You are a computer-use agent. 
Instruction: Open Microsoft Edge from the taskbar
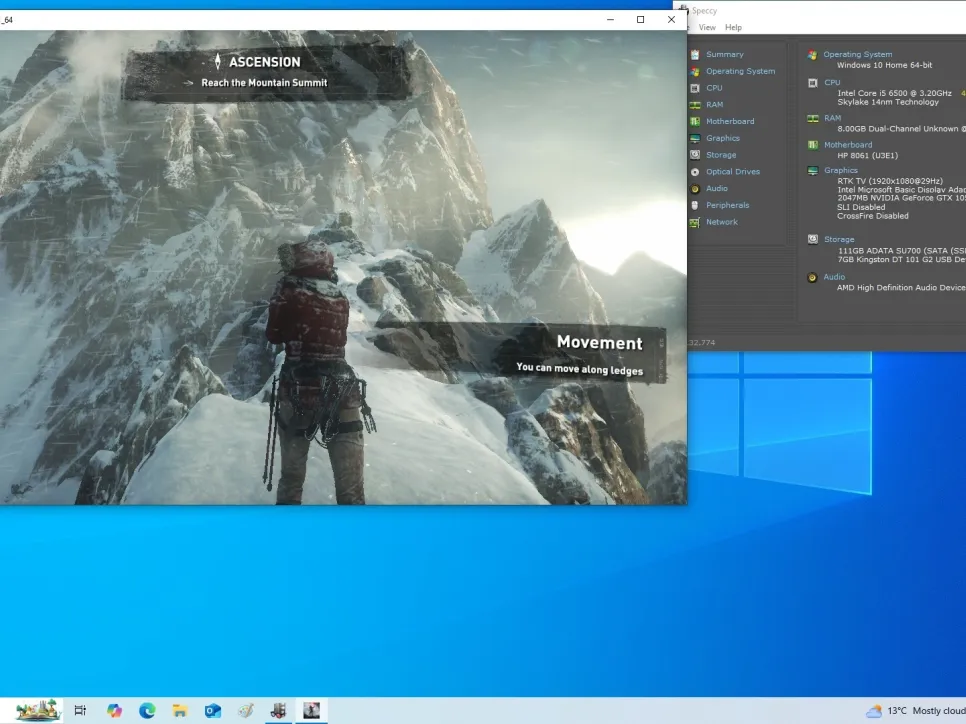(x=147, y=710)
